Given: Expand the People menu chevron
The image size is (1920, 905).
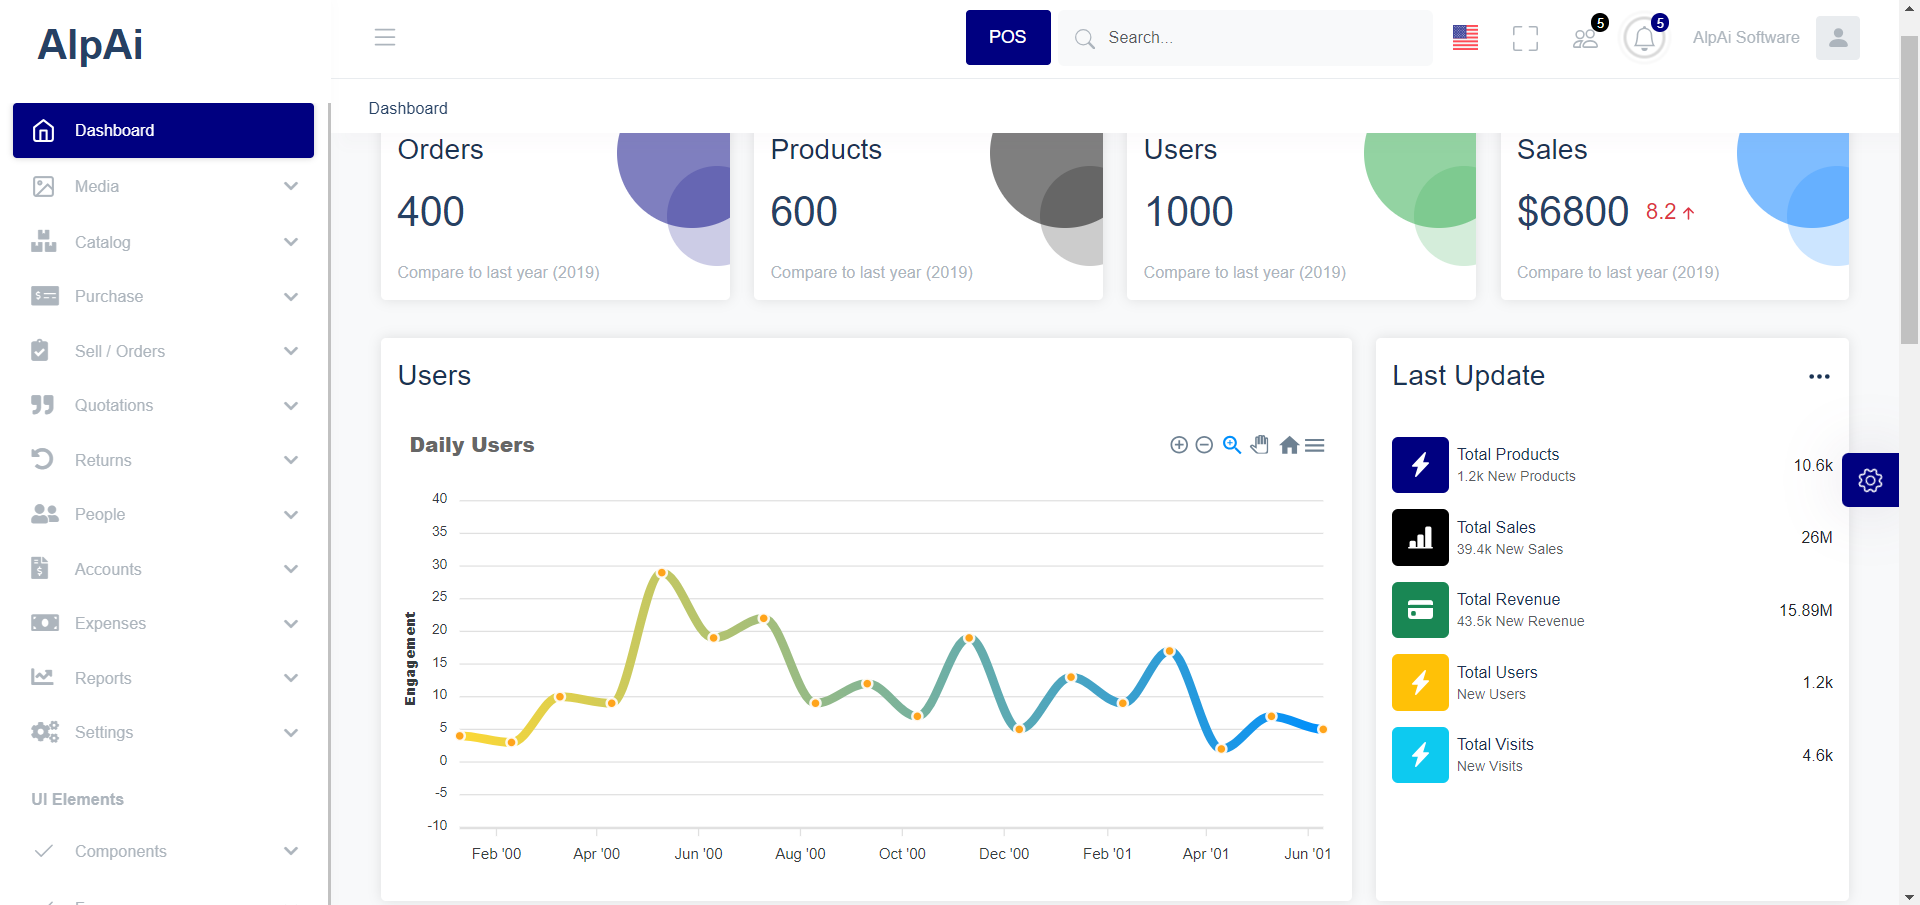Looking at the screenshot, I should click(291, 515).
